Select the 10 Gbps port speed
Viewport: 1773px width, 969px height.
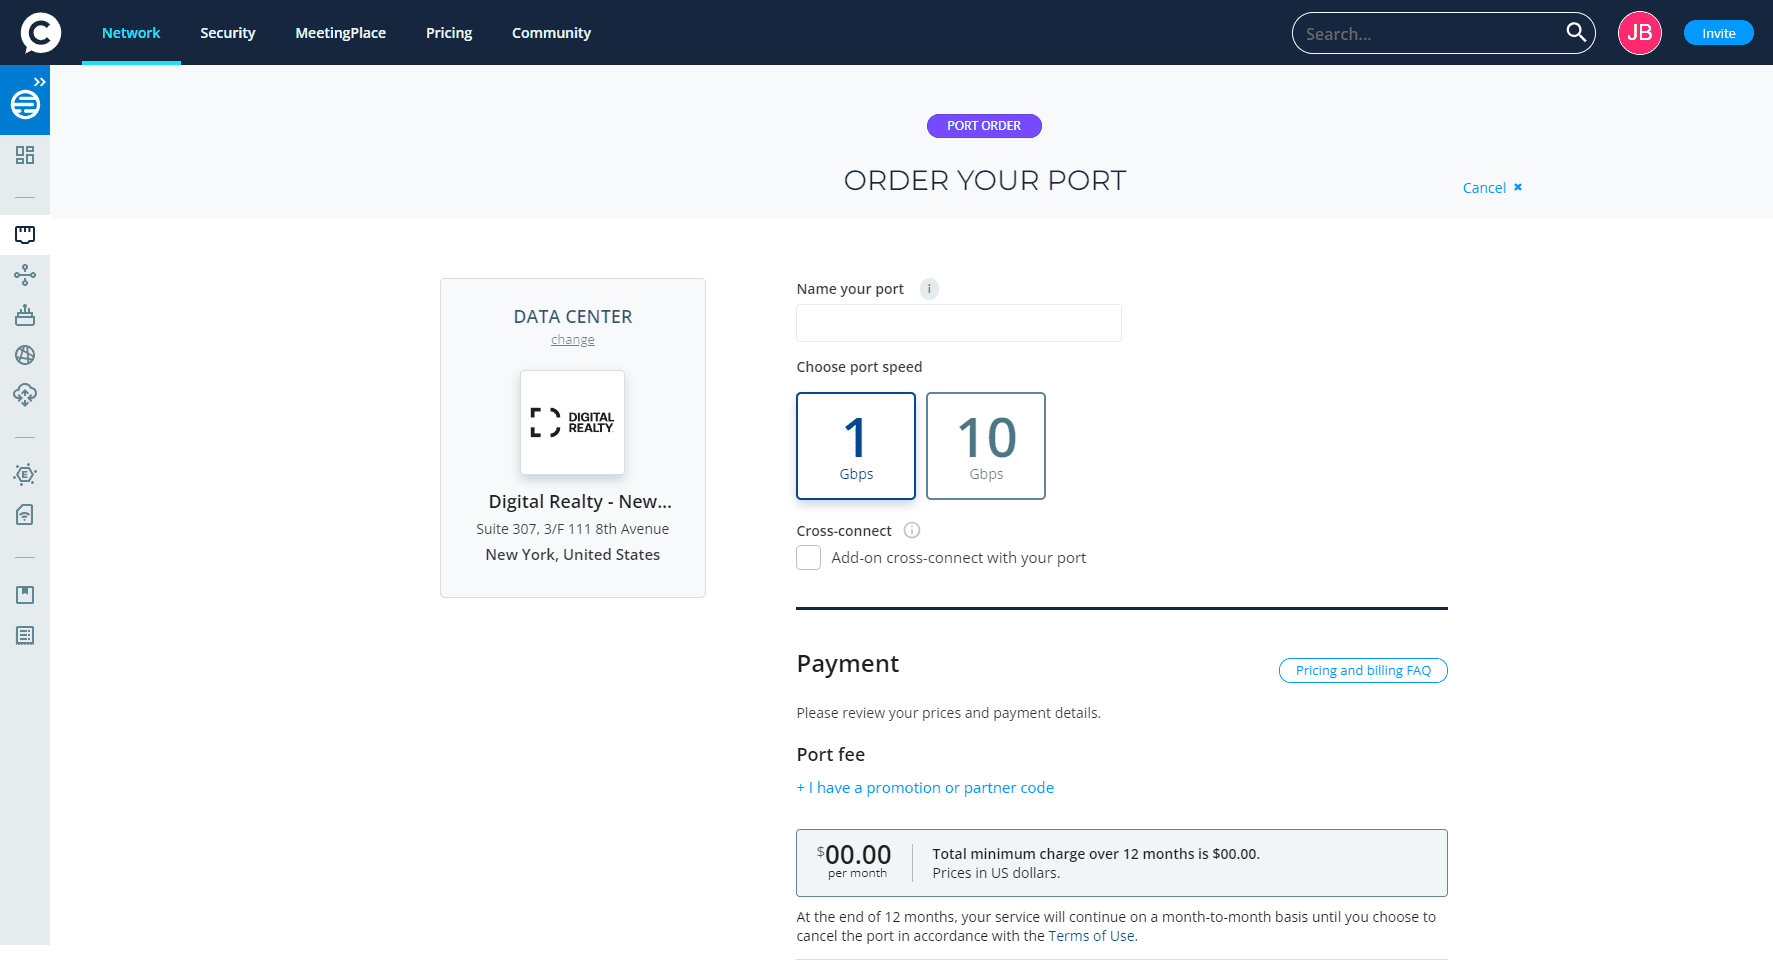pos(986,446)
